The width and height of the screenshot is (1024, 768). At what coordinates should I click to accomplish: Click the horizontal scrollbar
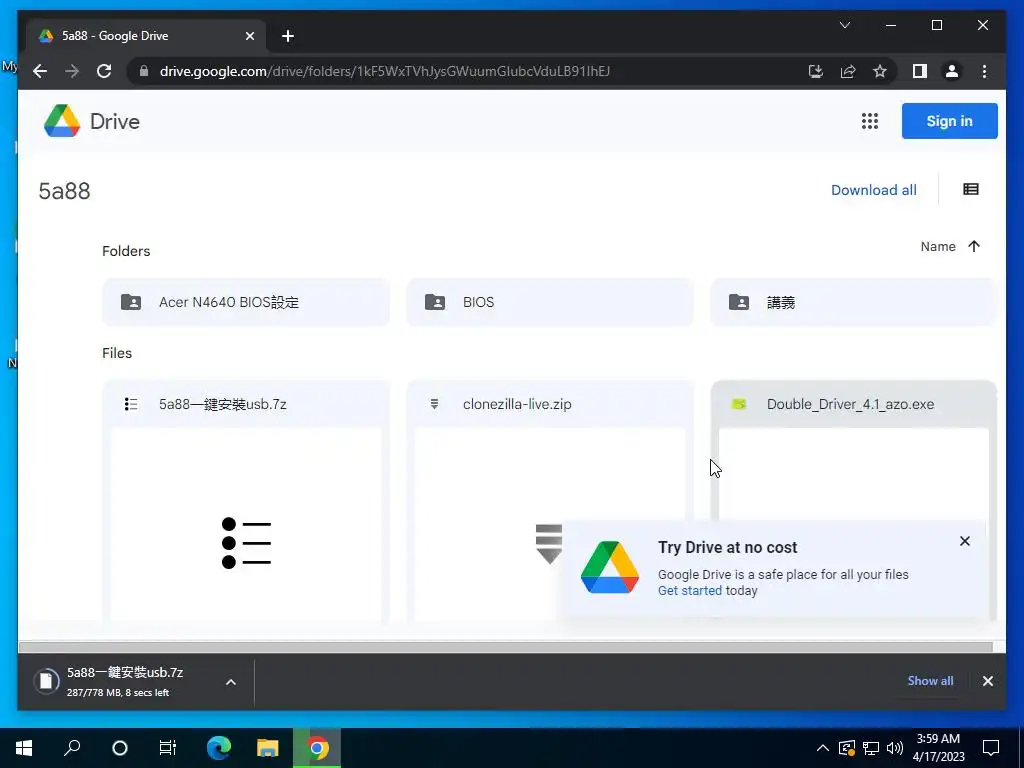click(505, 647)
